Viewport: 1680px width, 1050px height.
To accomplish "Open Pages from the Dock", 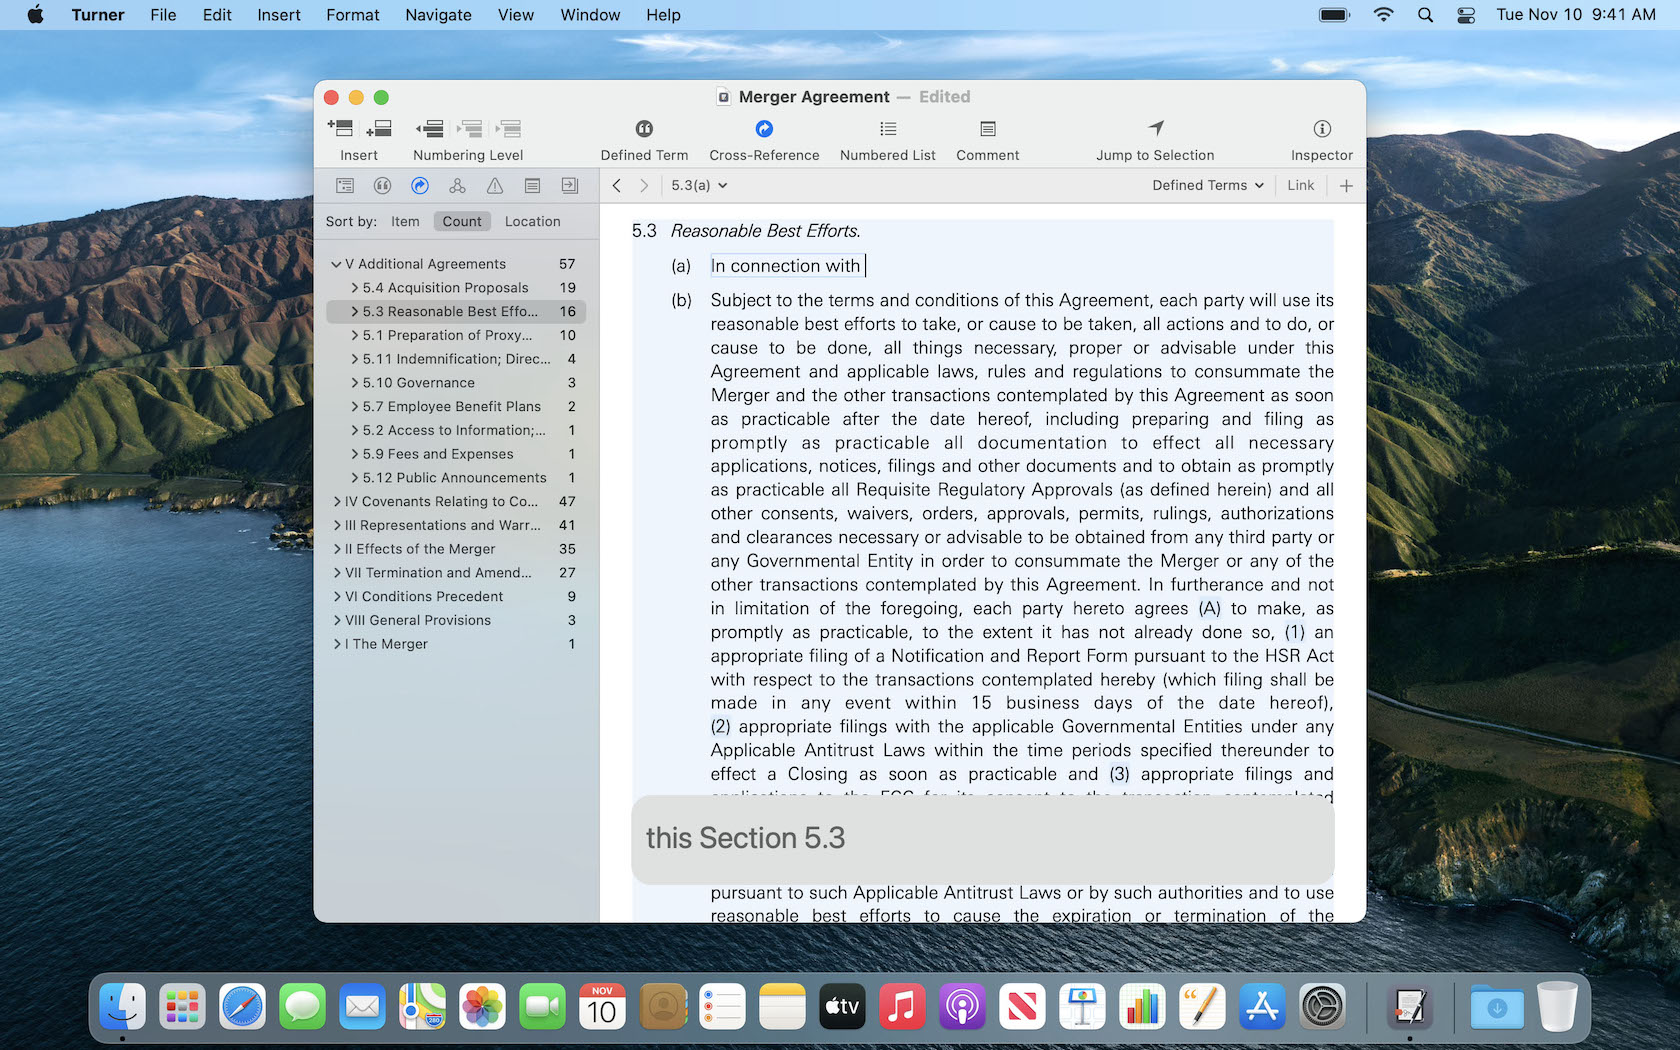I will pyautogui.click(x=1202, y=1007).
